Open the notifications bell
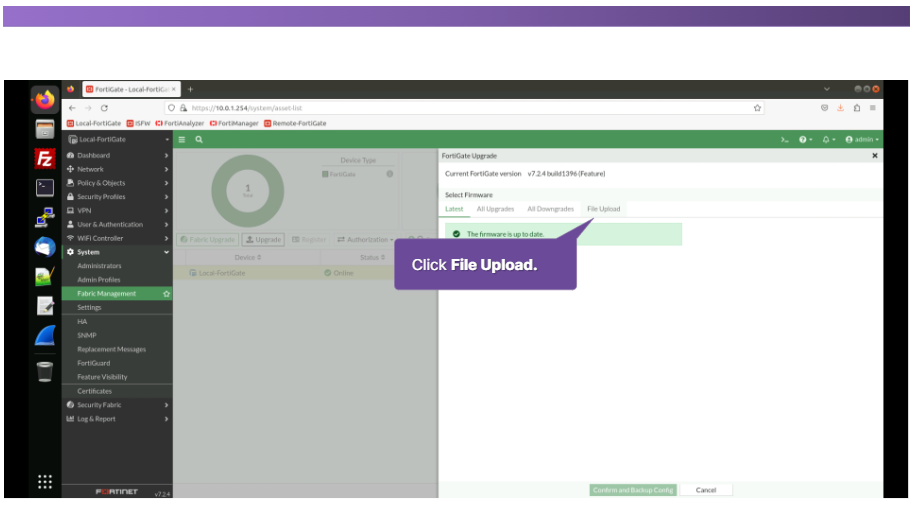 (828, 140)
